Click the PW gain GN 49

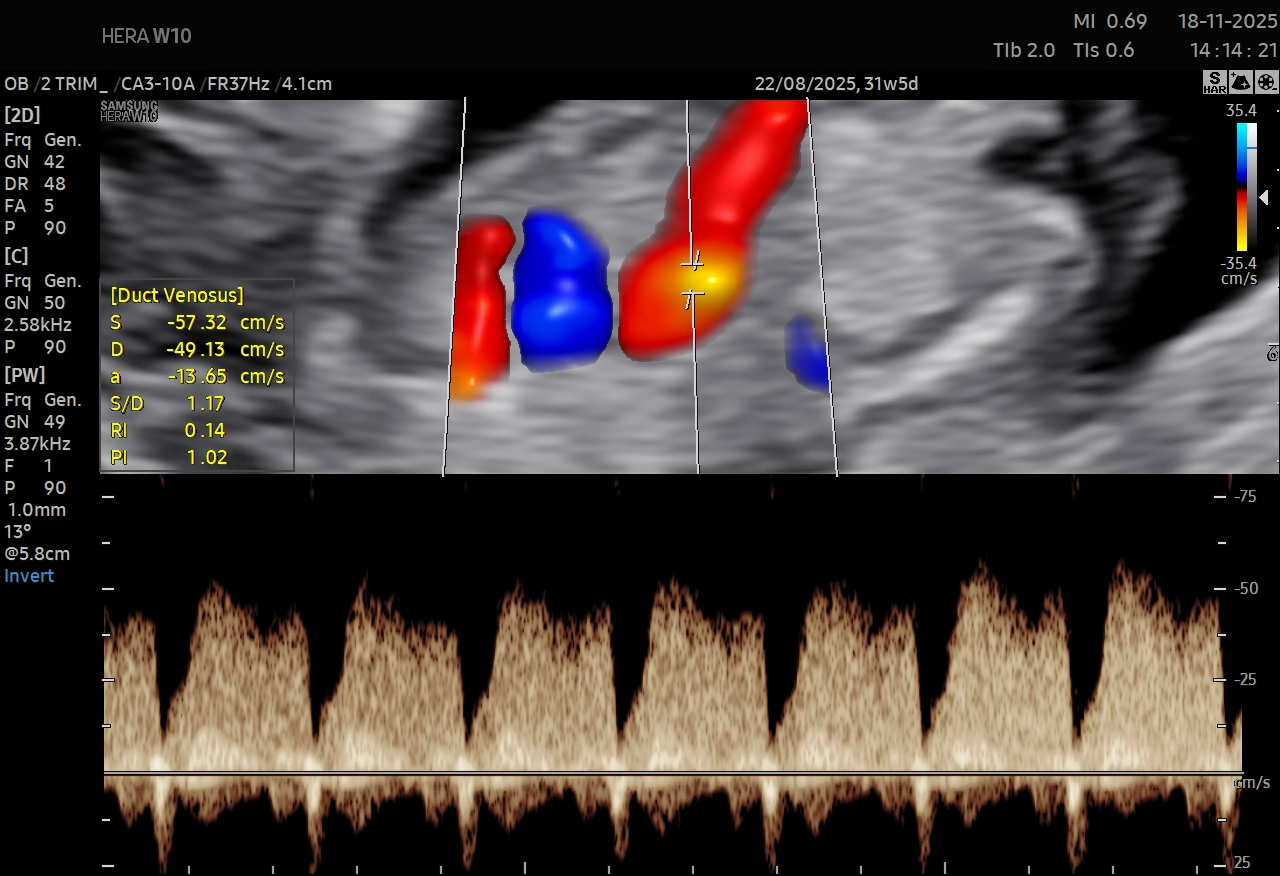[x=35, y=422]
